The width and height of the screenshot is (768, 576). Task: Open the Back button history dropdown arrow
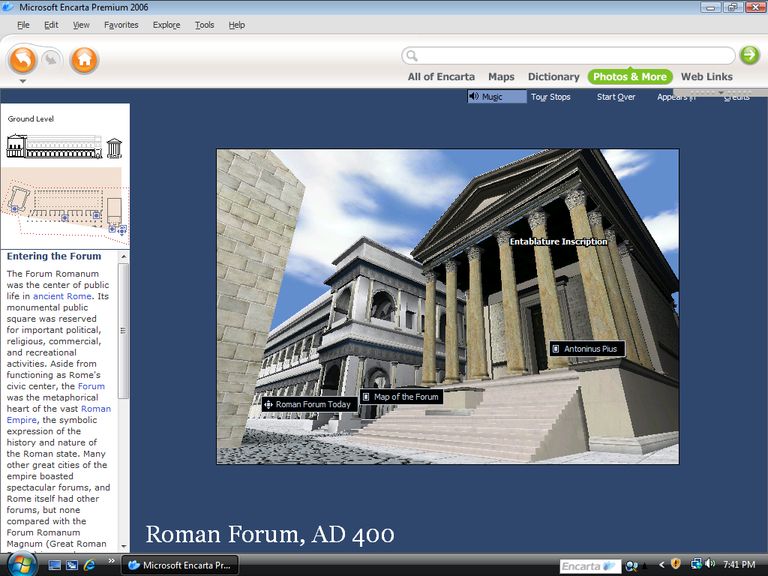23,81
